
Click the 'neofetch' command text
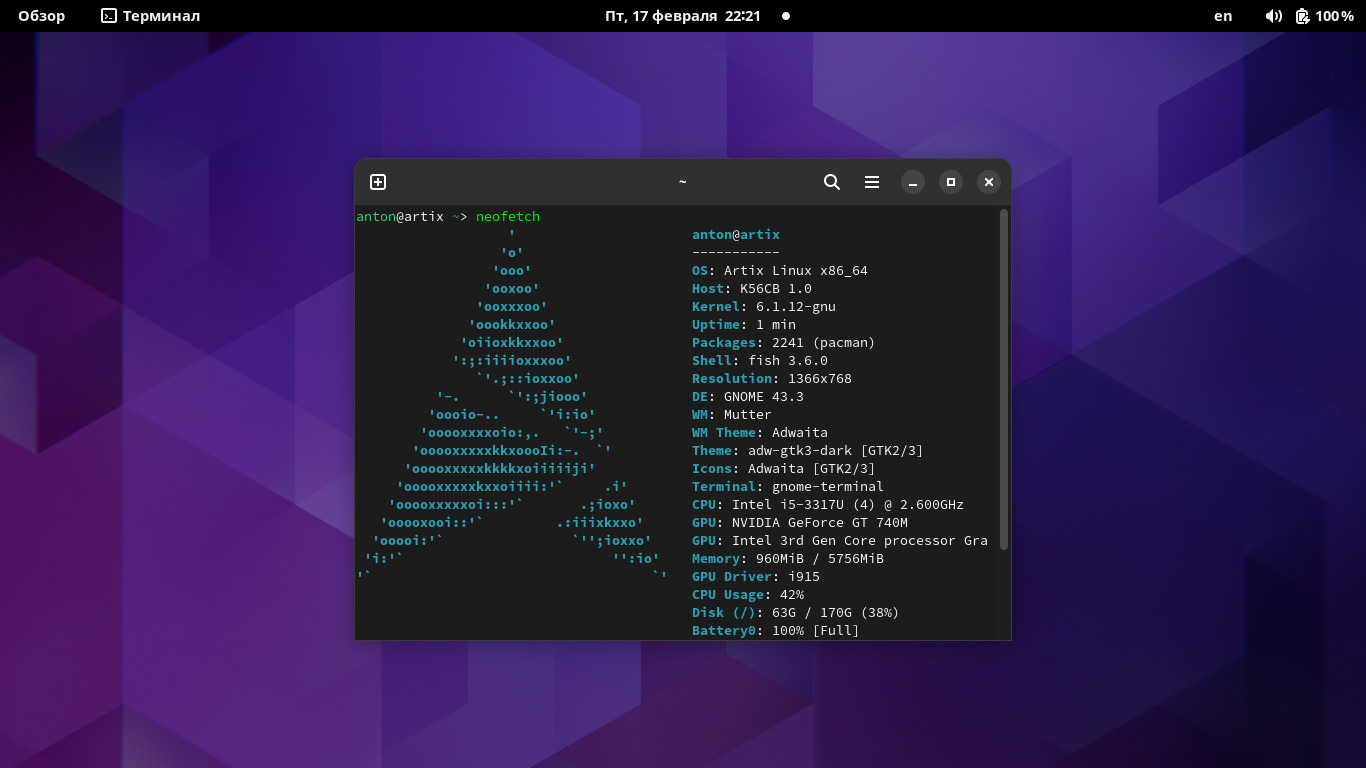click(508, 217)
